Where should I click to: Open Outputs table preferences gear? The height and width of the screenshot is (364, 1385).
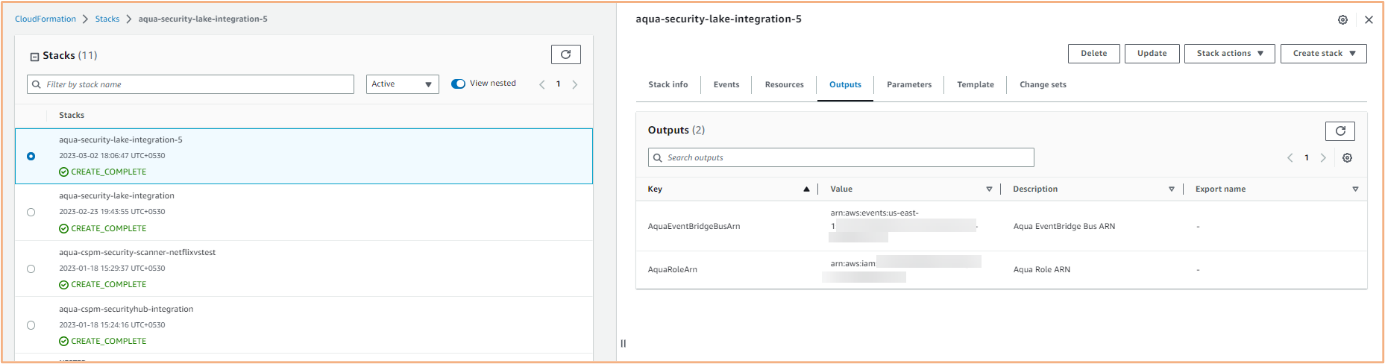(x=1347, y=158)
